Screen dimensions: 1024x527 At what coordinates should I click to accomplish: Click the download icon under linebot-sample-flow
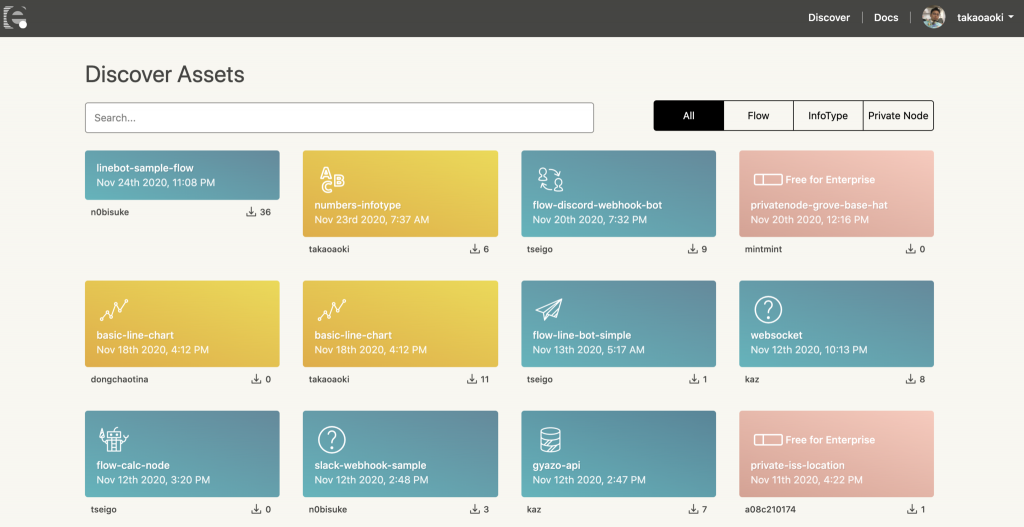point(251,212)
